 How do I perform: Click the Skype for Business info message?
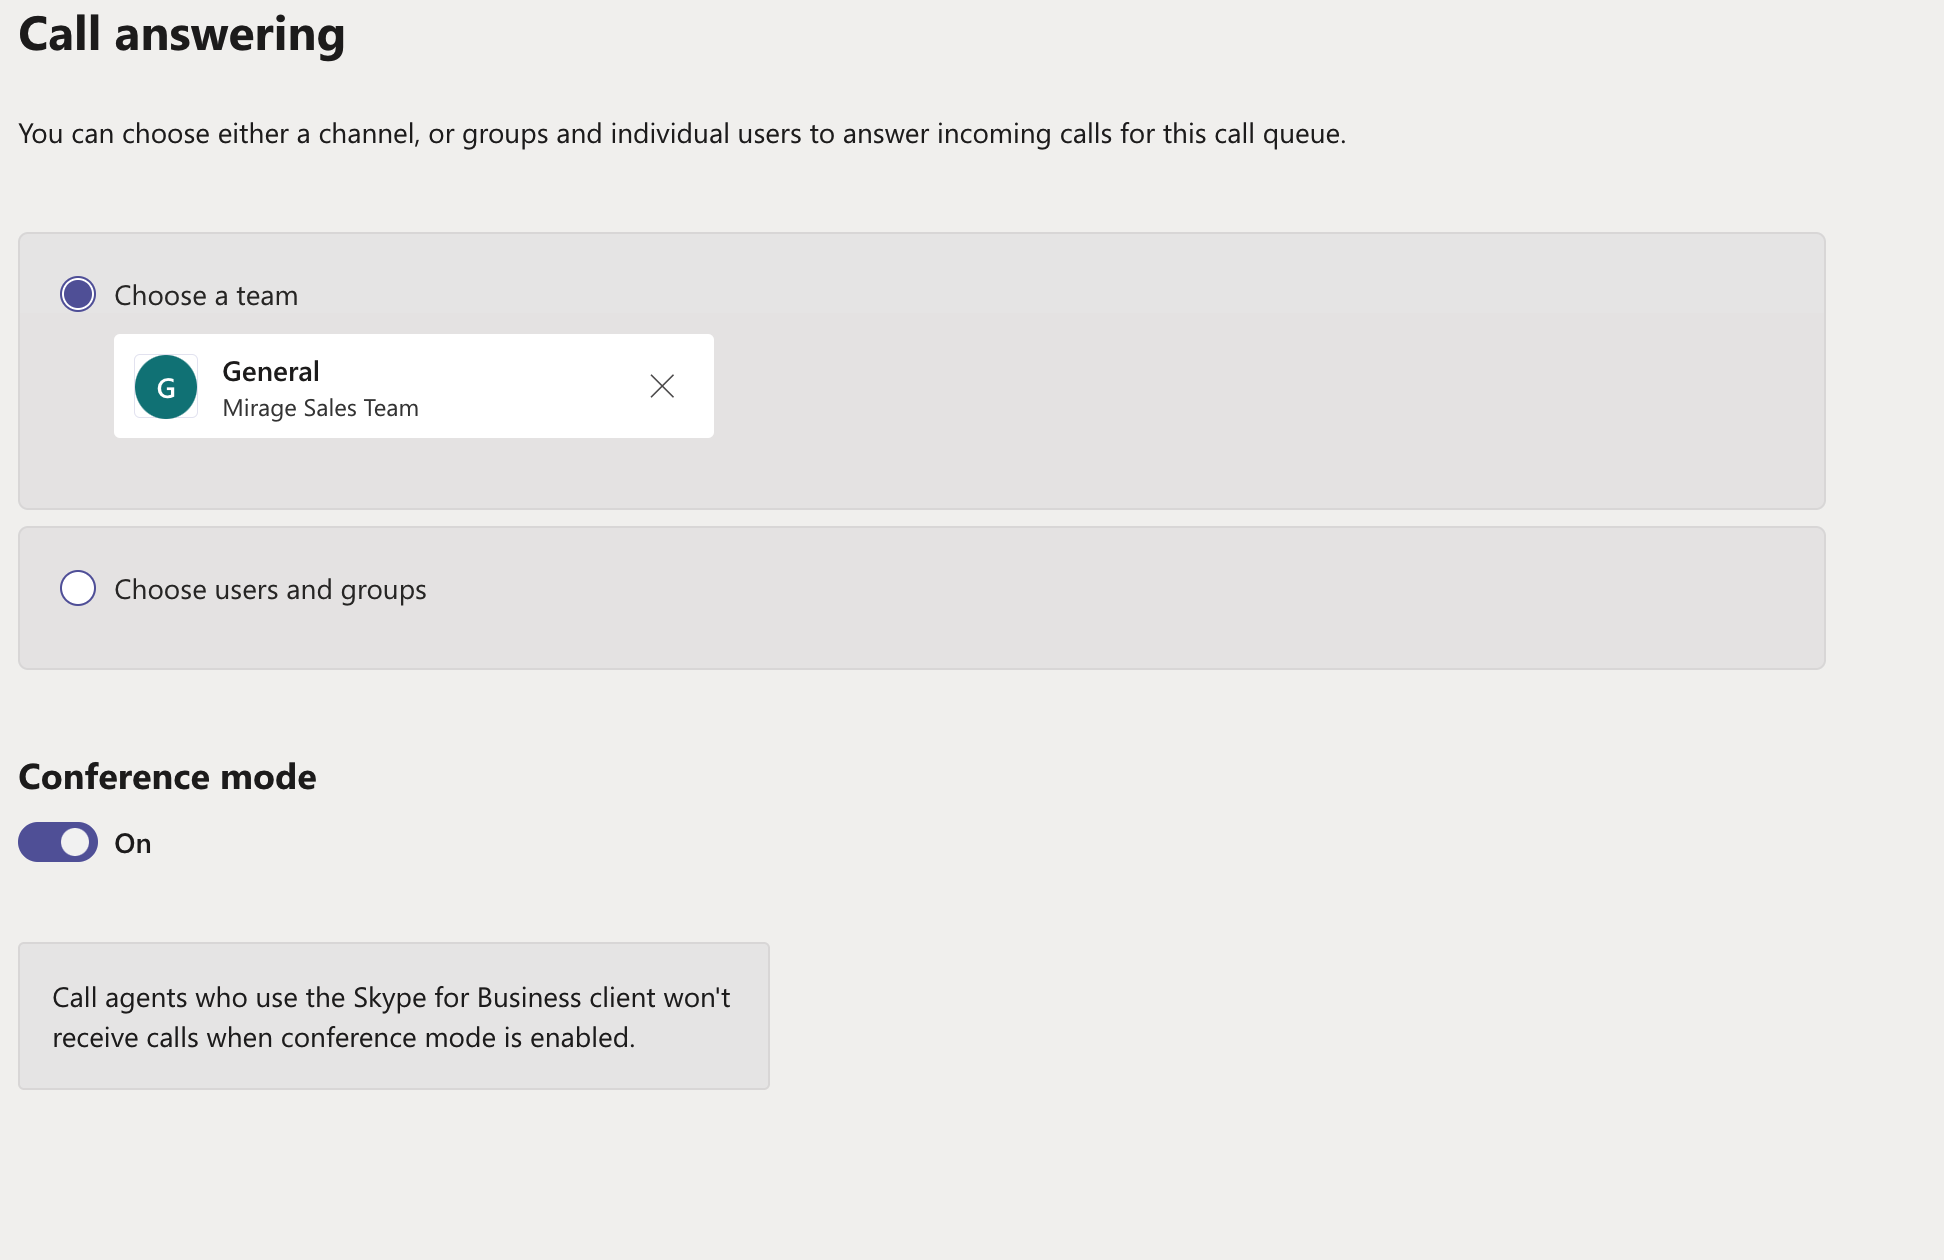[x=394, y=1016]
